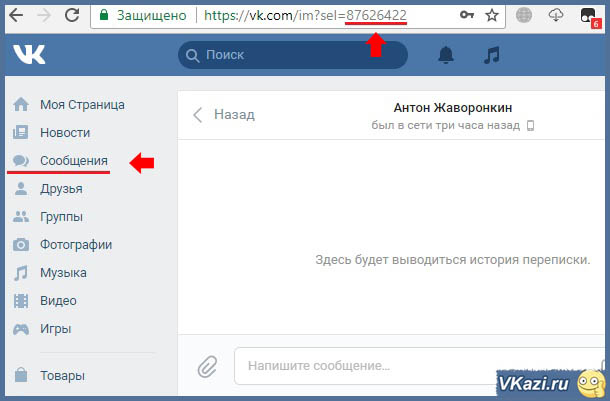The height and width of the screenshot is (401, 610).
Task: Open Моя Страница in sidebar
Action: coord(84,105)
